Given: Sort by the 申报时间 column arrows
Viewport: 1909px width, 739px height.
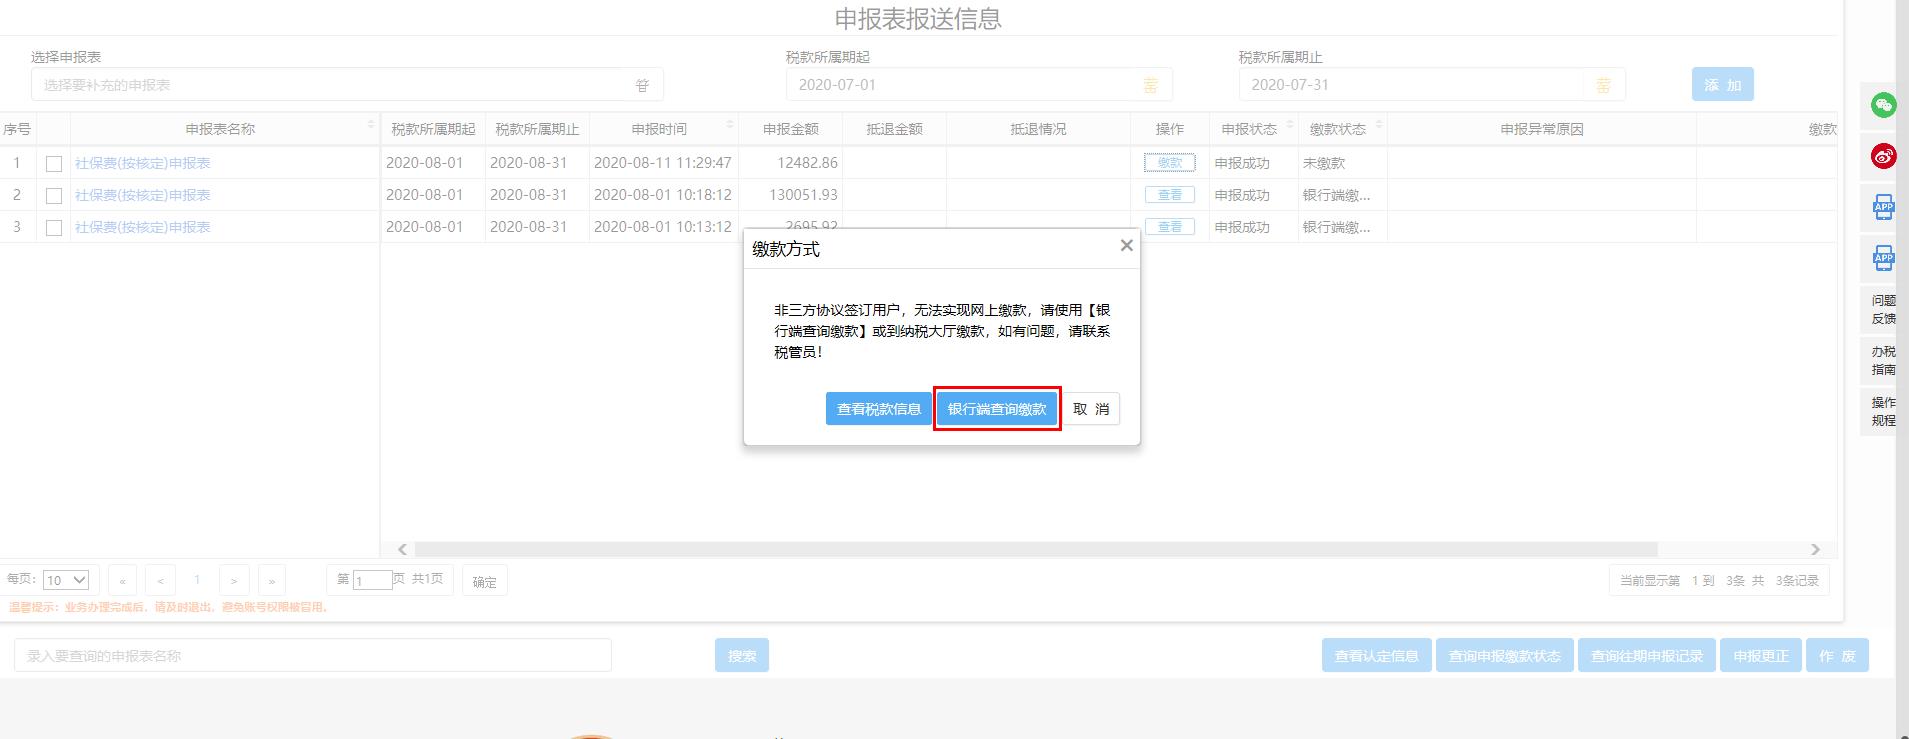Looking at the screenshot, I should point(730,125).
